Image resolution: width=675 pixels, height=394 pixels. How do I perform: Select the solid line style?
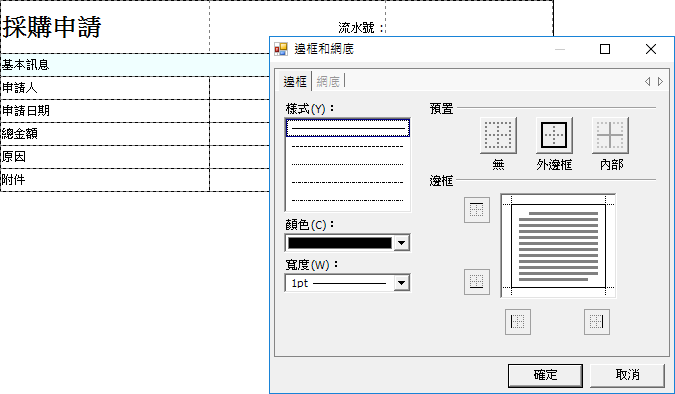348,128
